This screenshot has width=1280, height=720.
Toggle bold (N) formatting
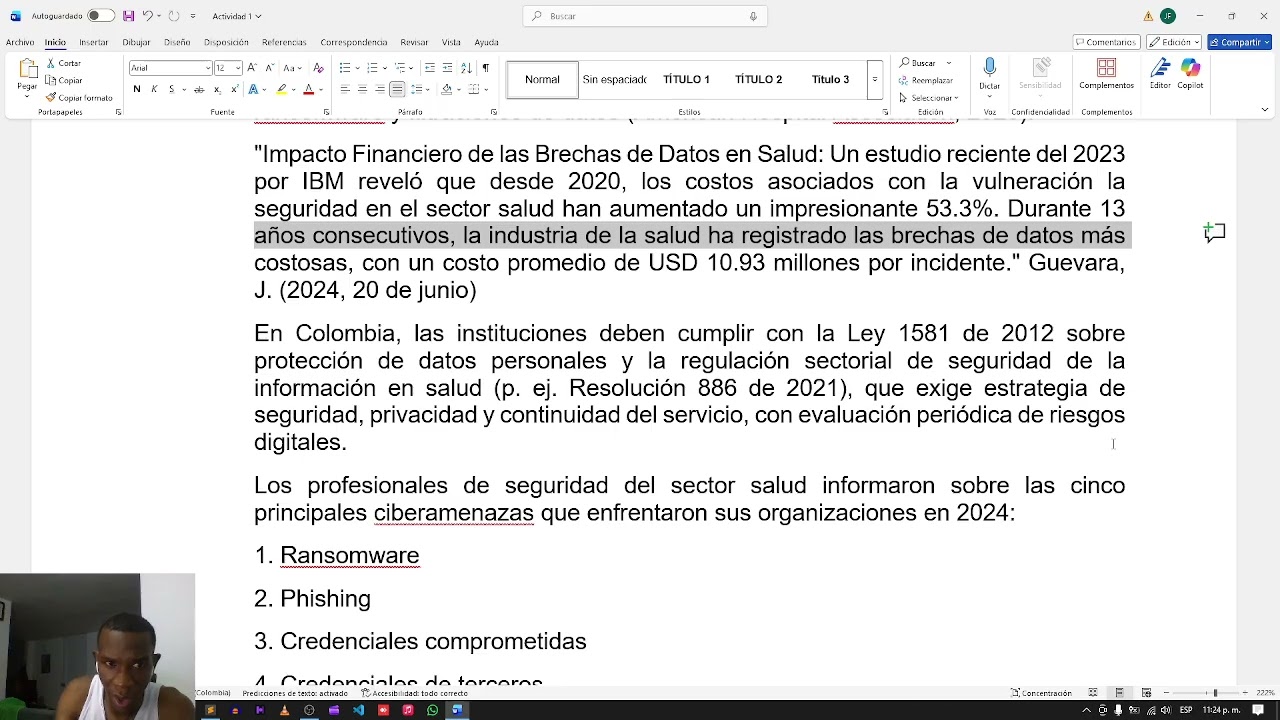pyautogui.click(x=137, y=89)
